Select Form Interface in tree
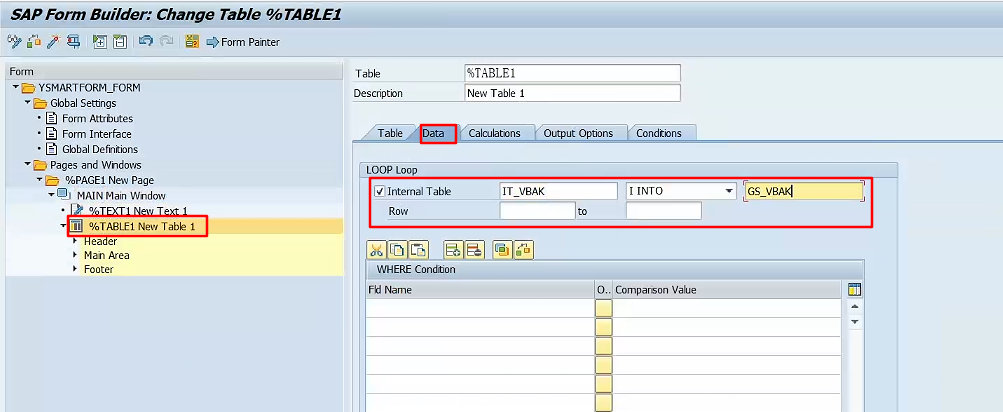Viewport: 1003px width, 412px height. click(97, 134)
